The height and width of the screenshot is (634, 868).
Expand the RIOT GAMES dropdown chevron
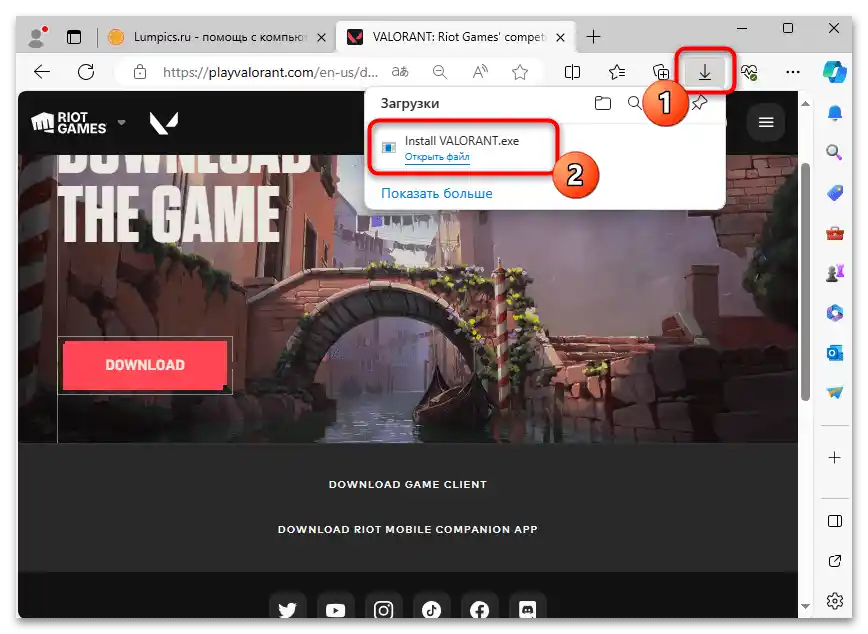coord(121,123)
